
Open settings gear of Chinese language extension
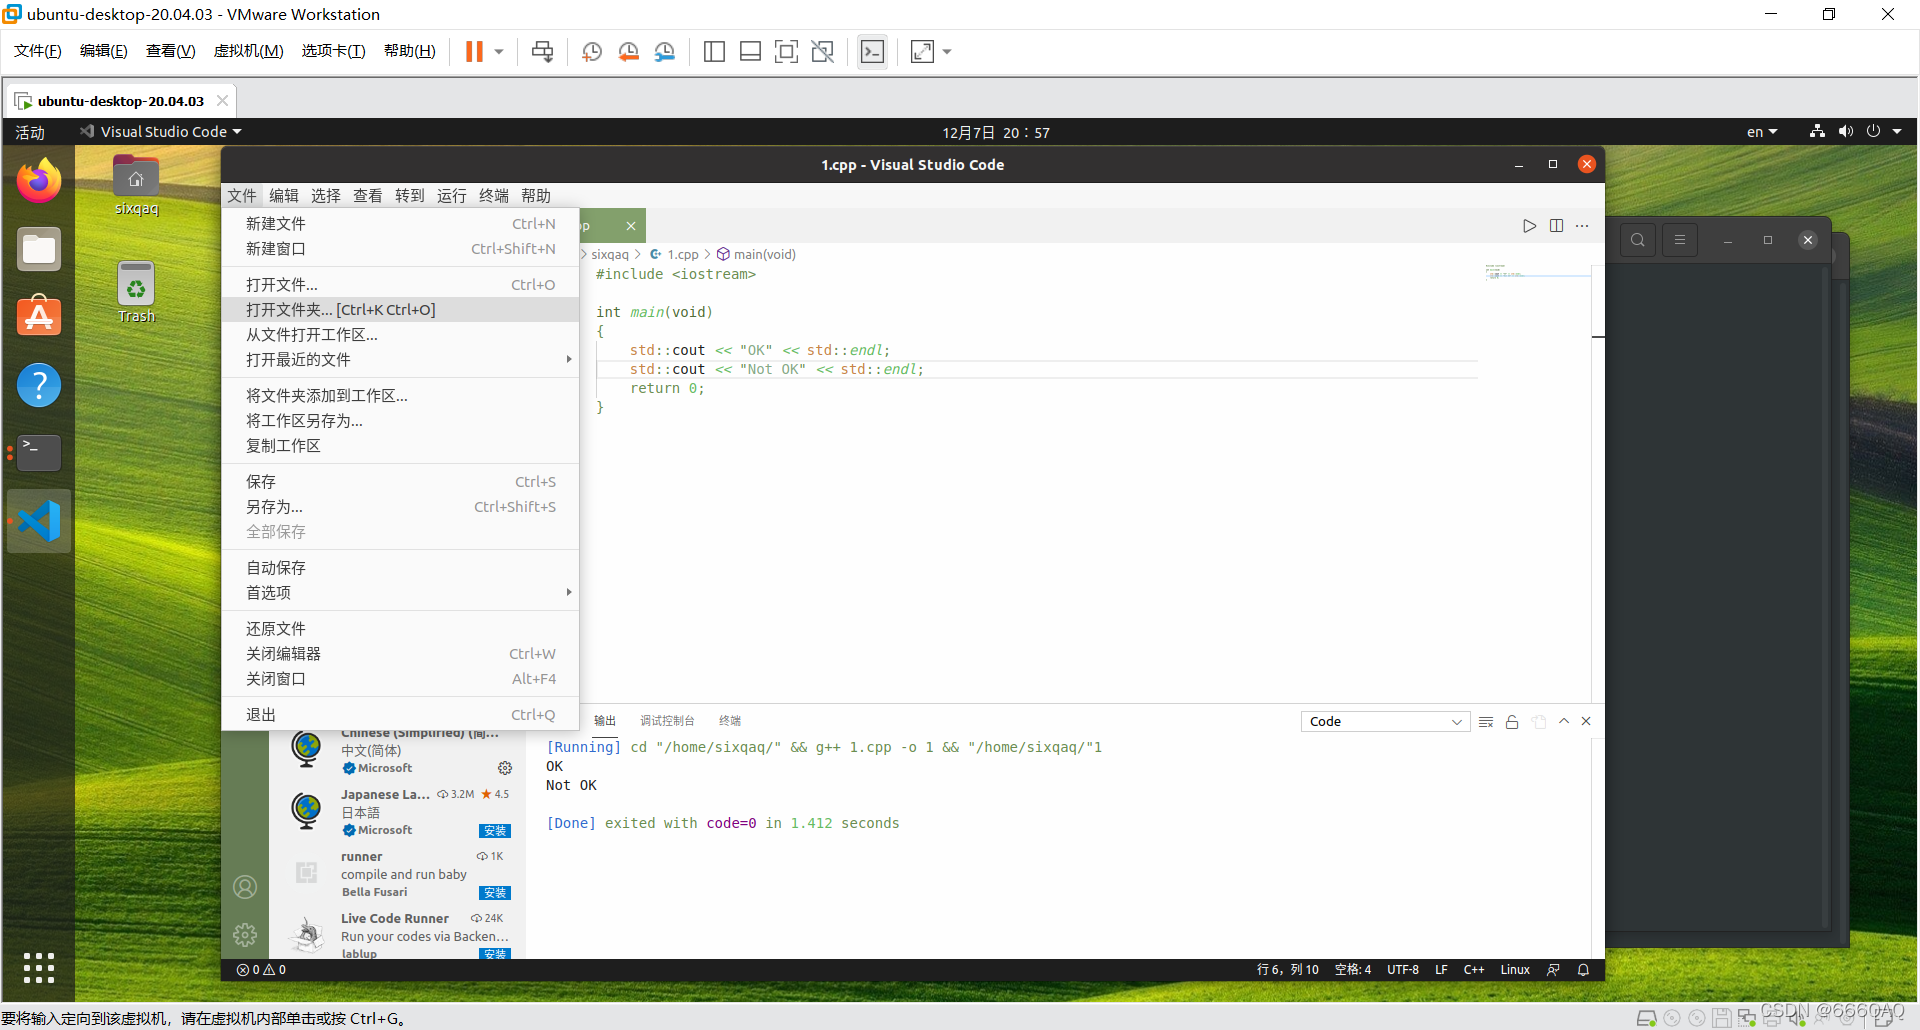click(x=505, y=768)
